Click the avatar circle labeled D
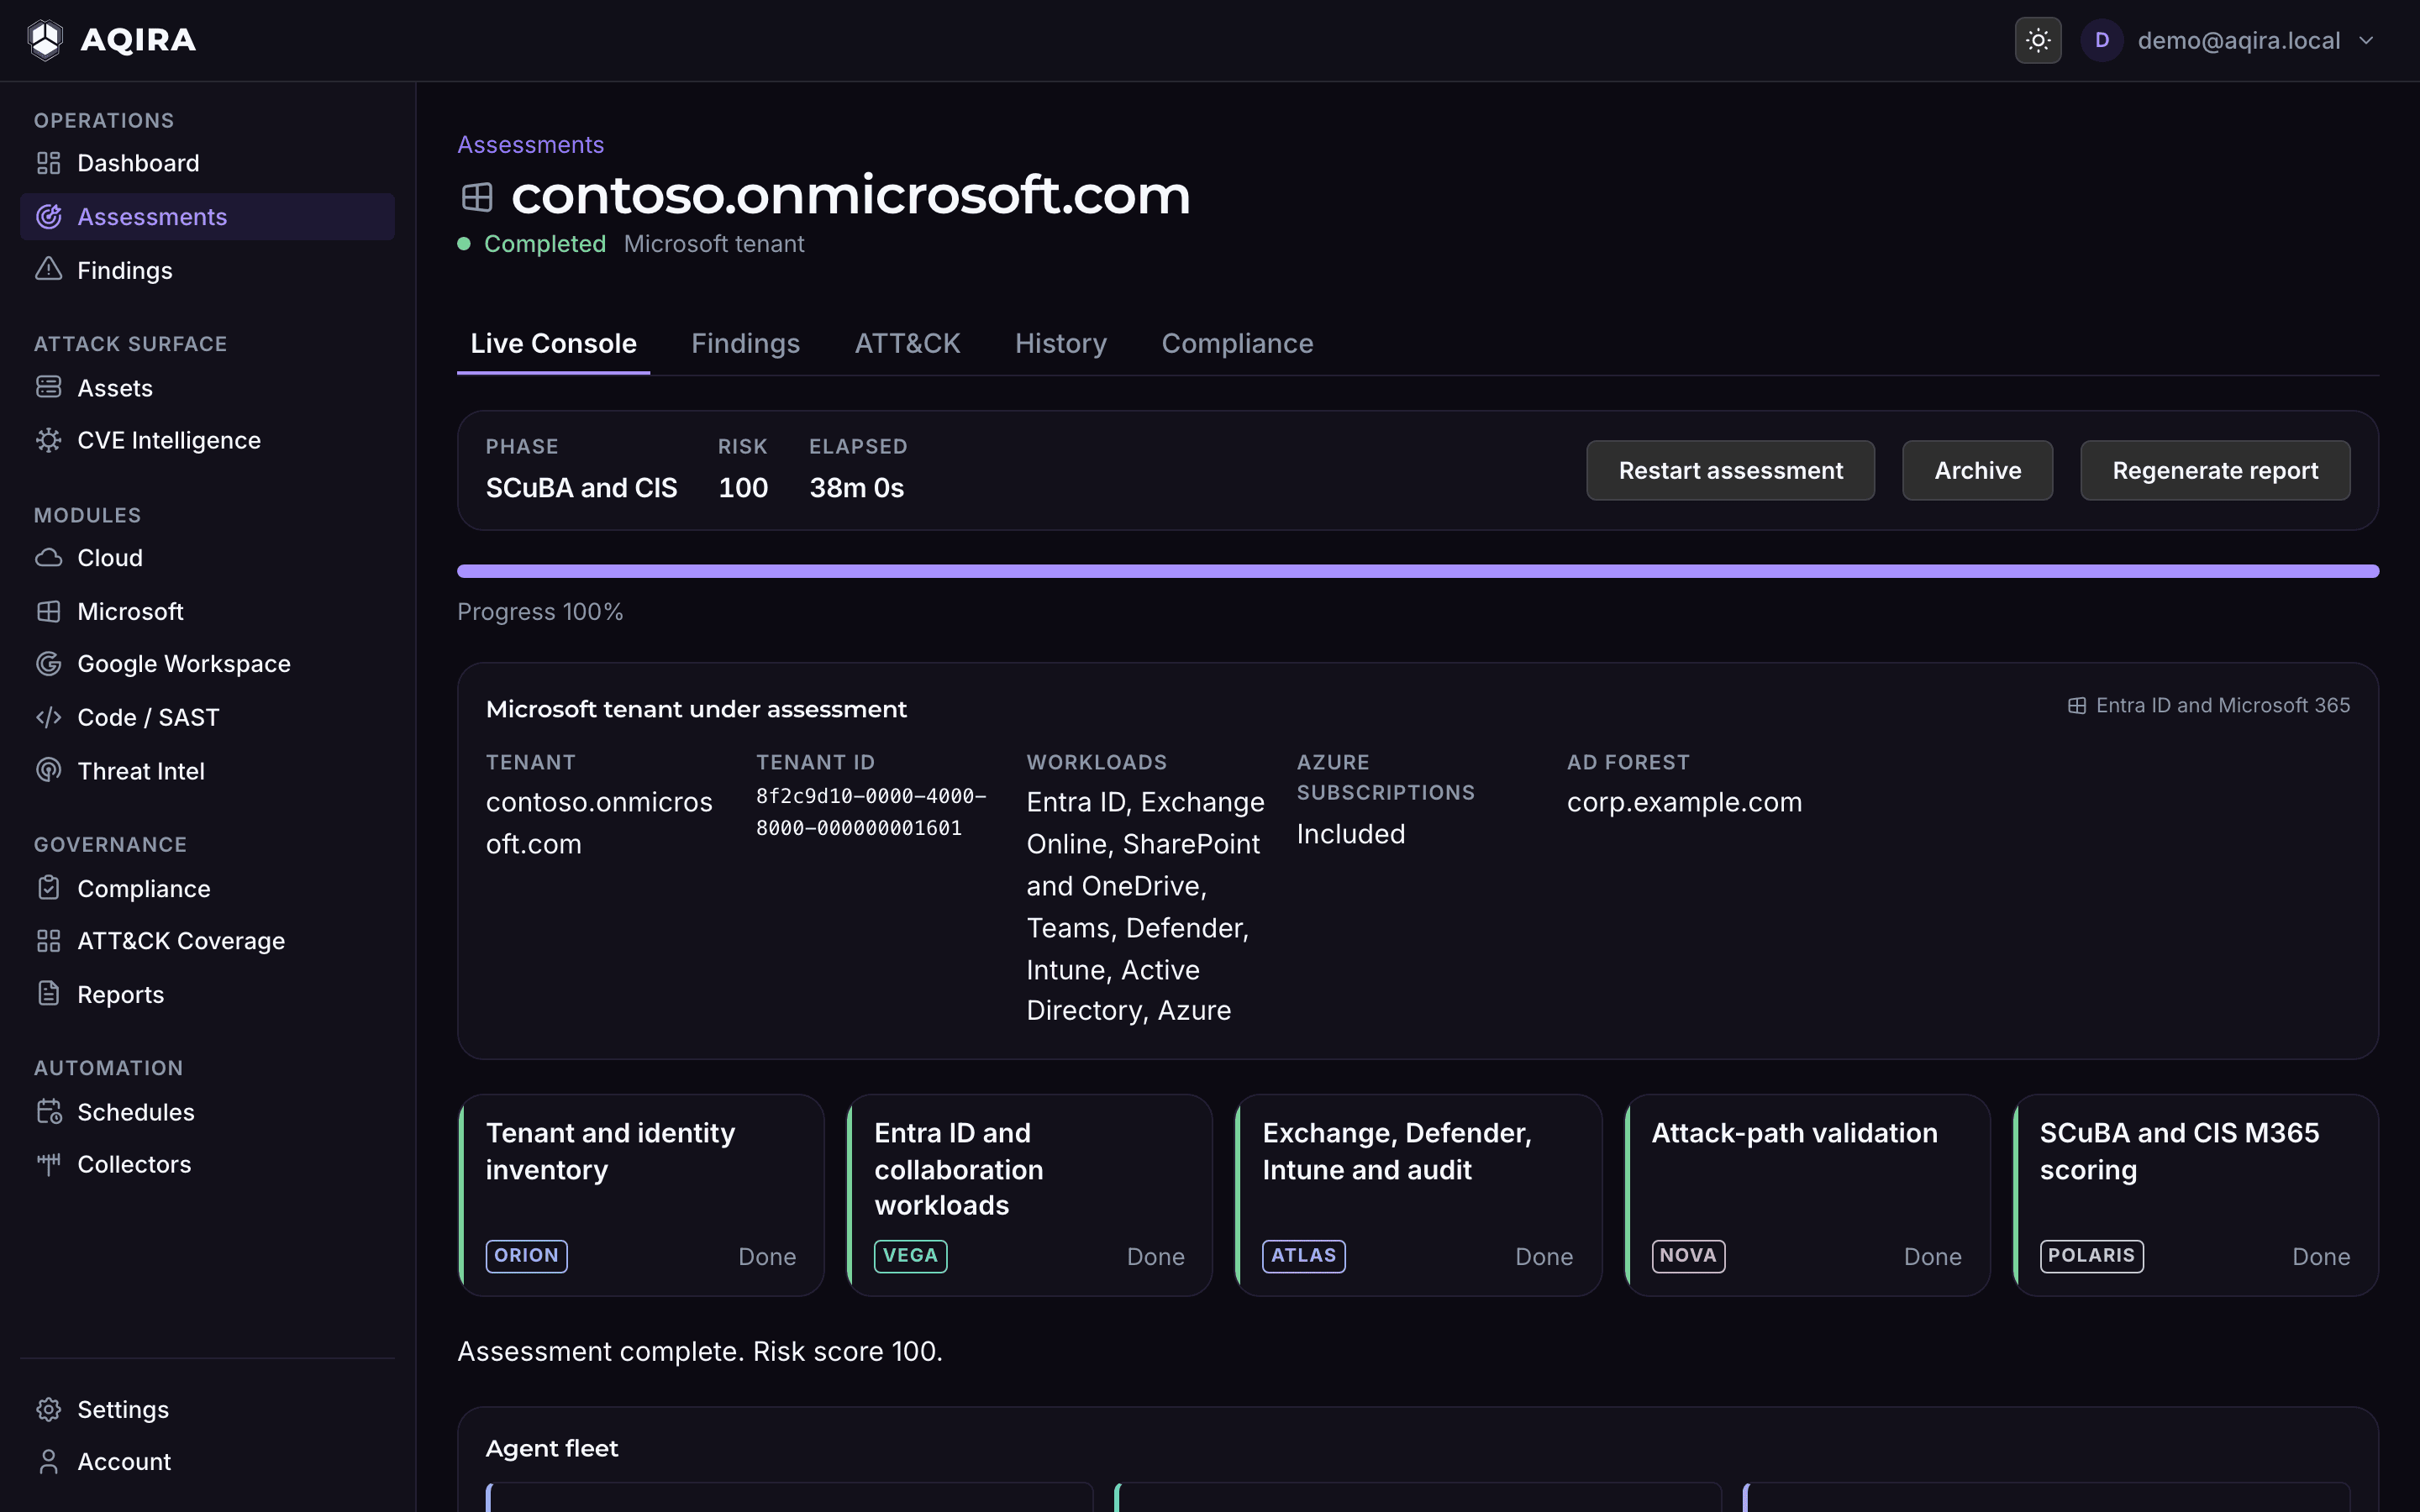 click(2101, 40)
